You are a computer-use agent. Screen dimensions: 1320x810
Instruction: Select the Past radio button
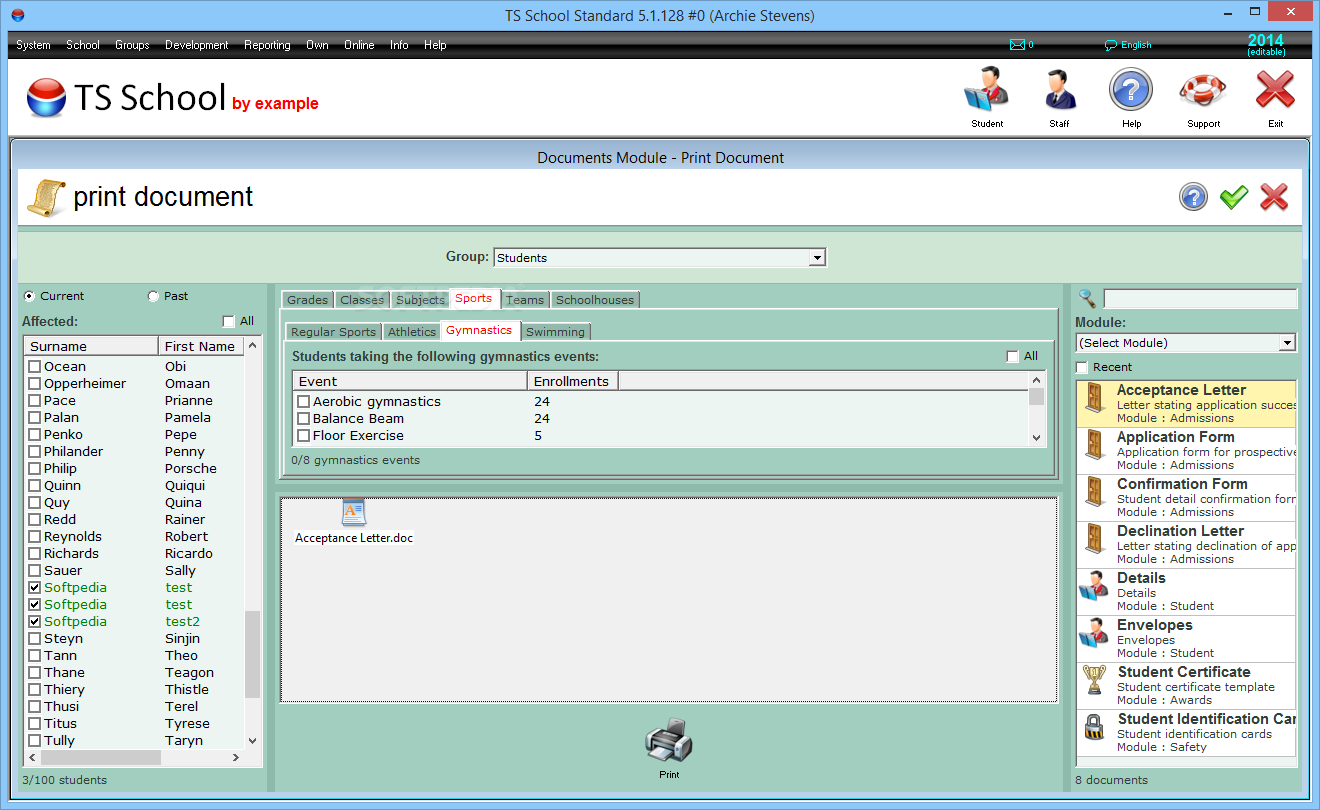click(153, 296)
